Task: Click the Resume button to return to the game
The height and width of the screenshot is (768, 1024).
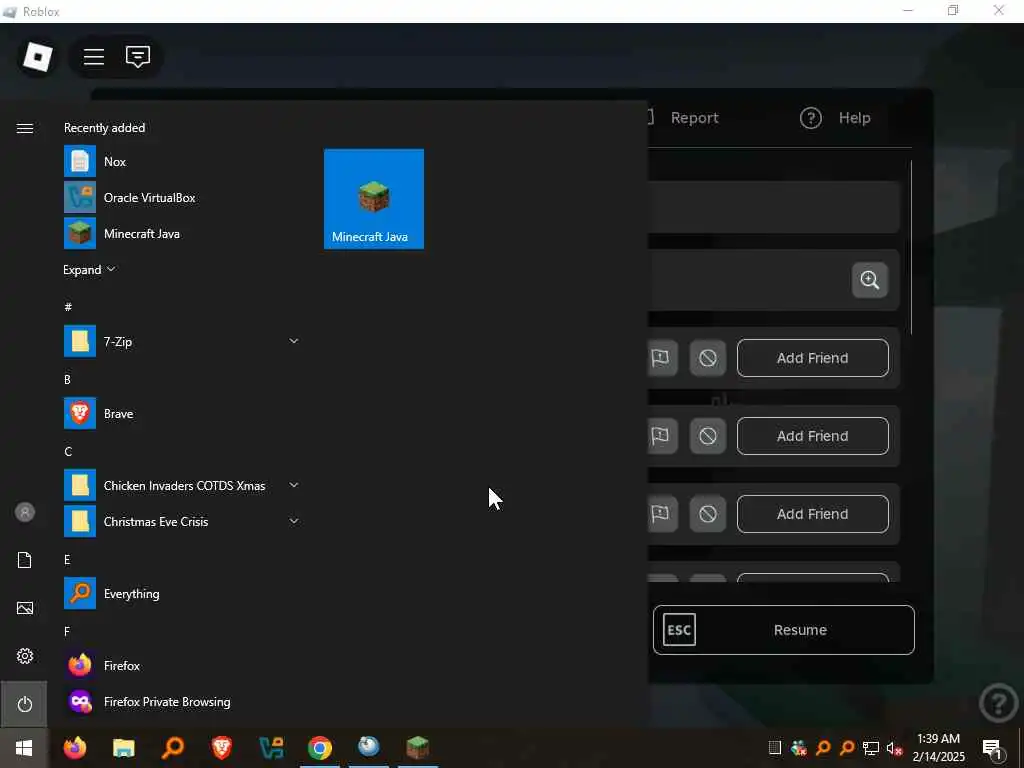Action: (784, 630)
